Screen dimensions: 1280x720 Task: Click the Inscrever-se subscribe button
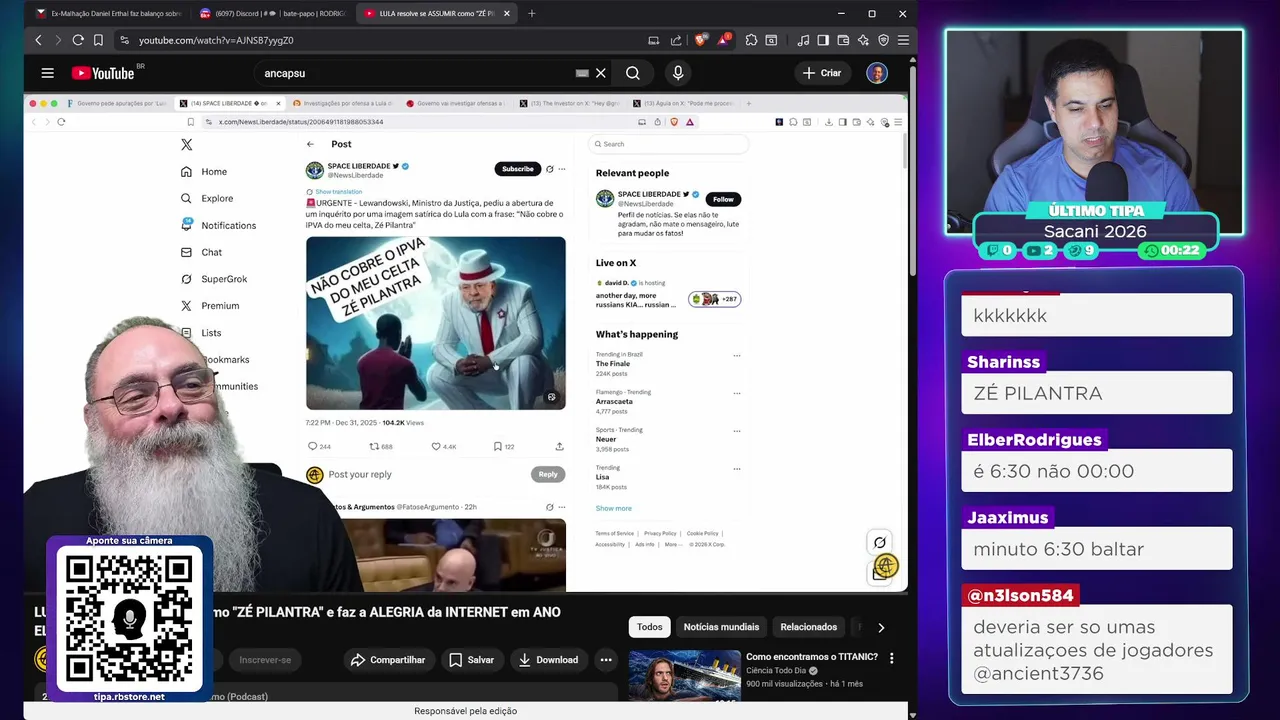(x=265, y=660)
